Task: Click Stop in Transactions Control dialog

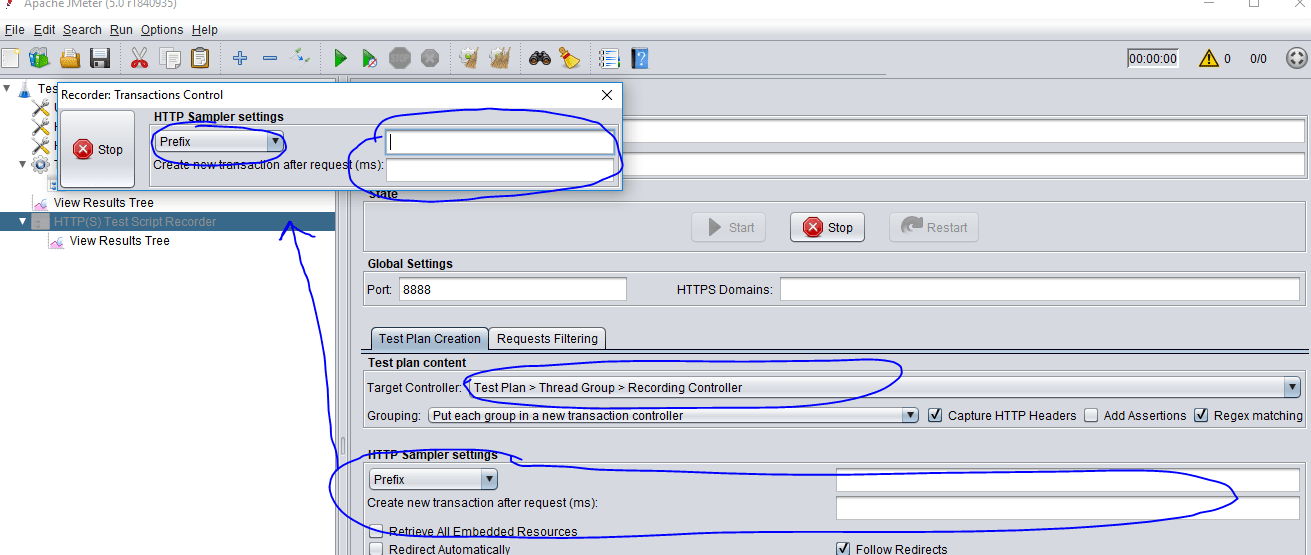Action: pos(97,149)
